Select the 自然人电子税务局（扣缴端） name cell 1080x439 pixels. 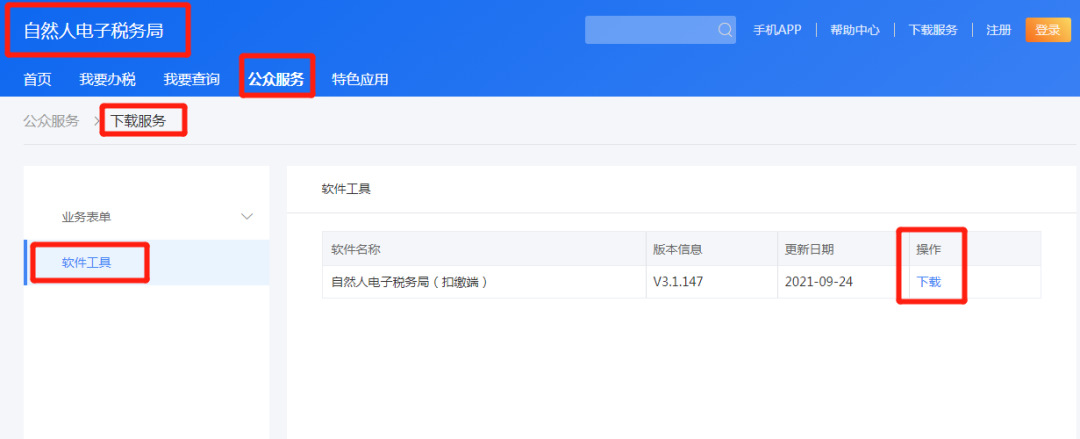pos(484,282)
